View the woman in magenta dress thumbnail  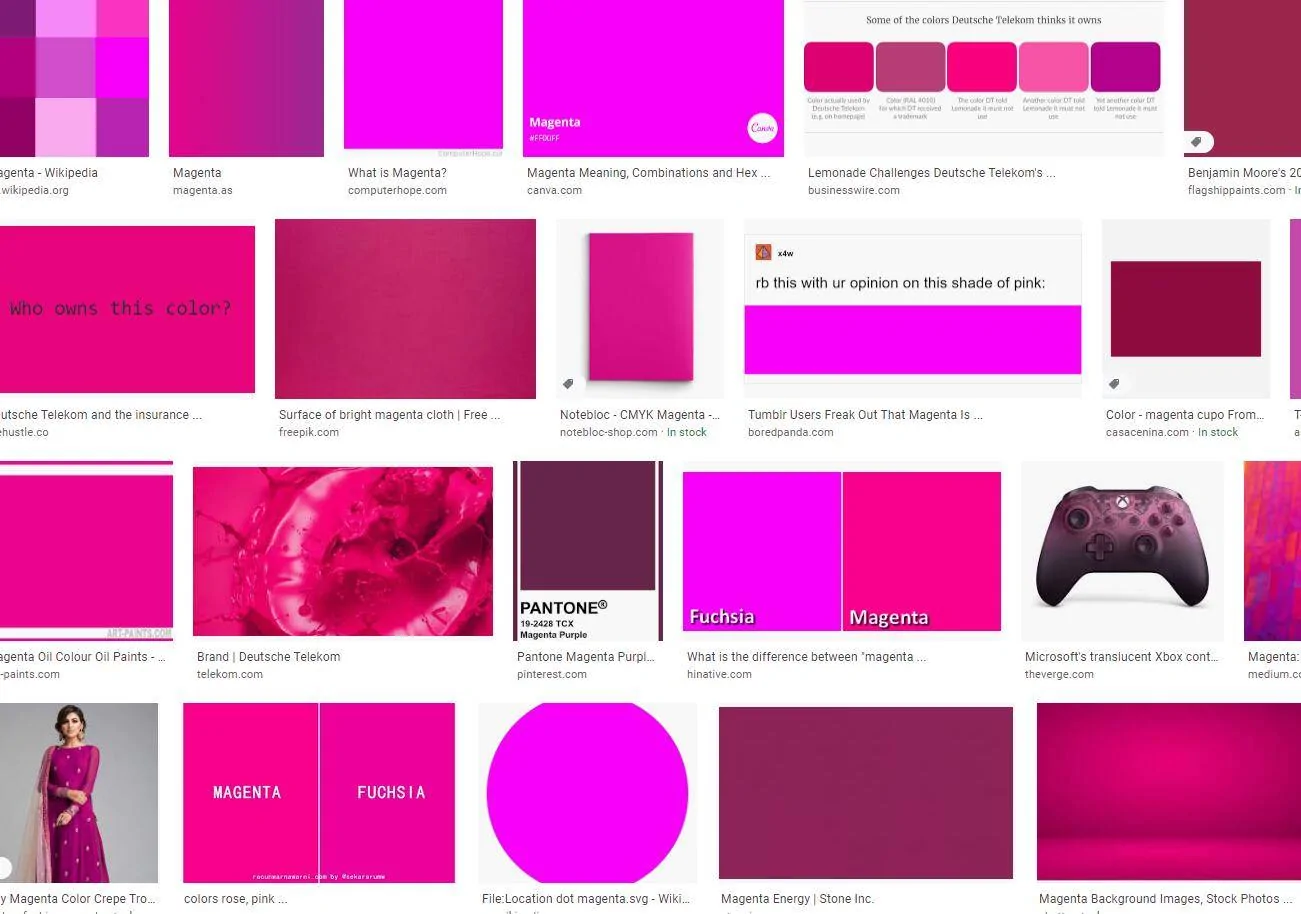pyautogui.click(x=79, y=793)
